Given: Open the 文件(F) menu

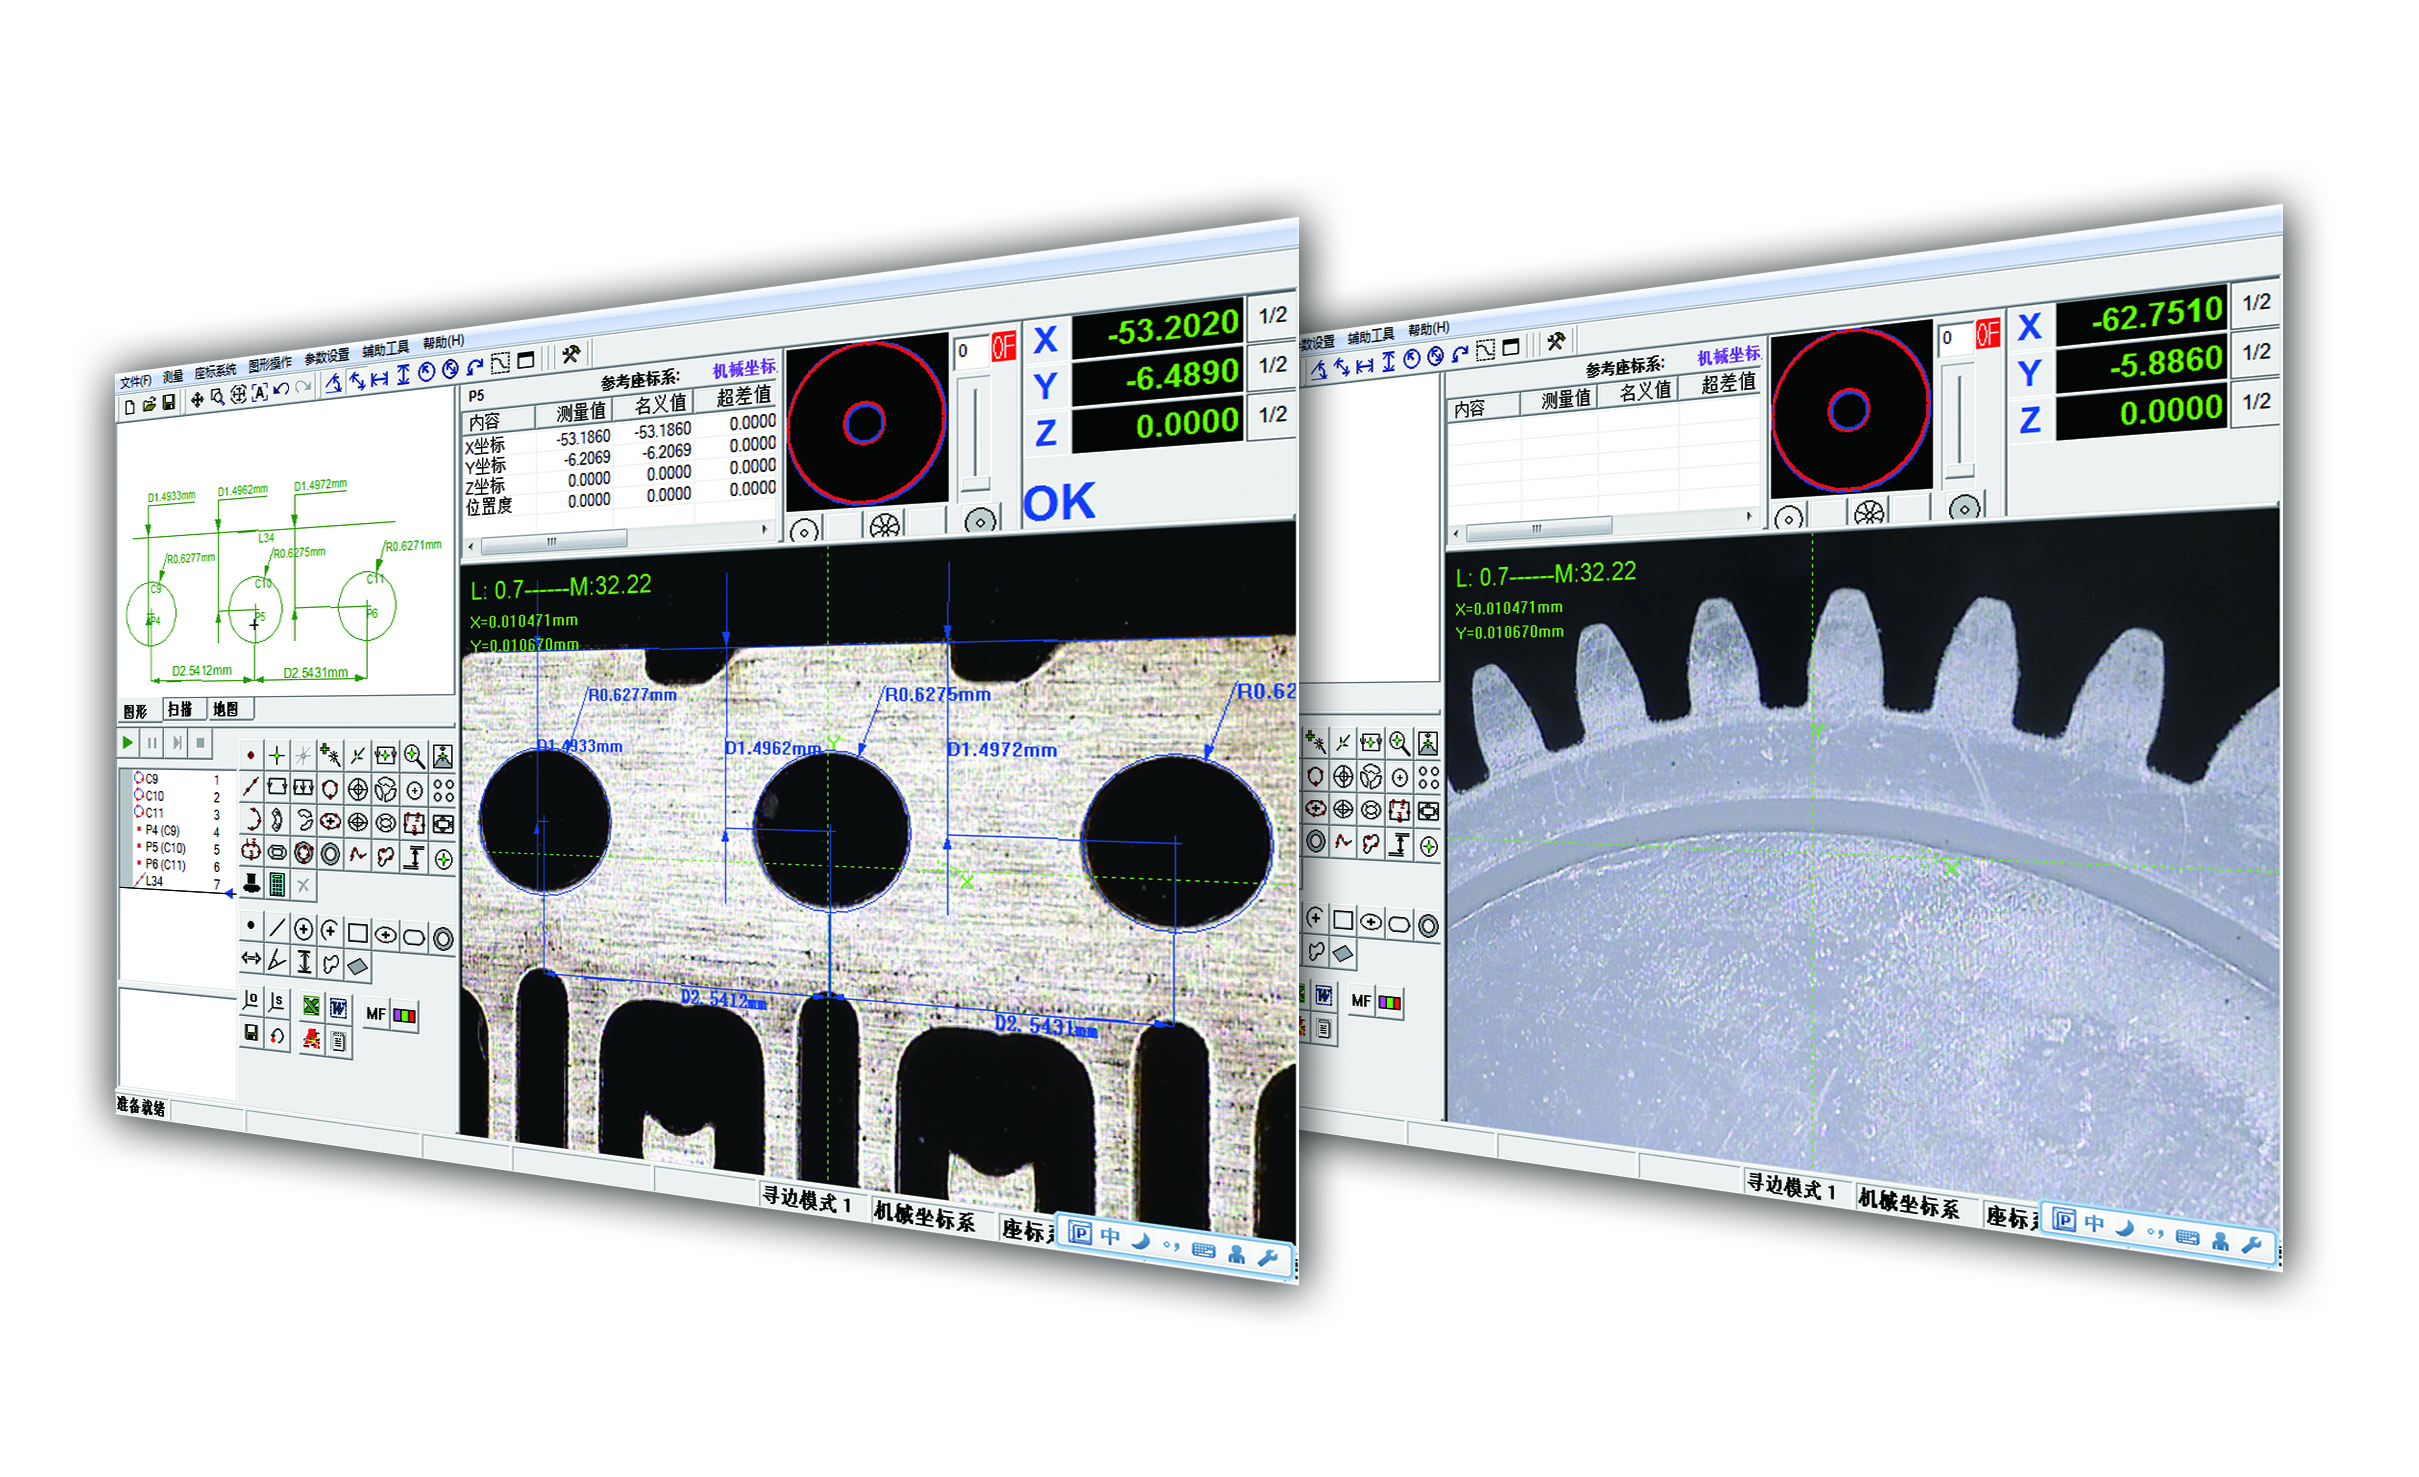Looking at the screenshot, I should (135, 381).
